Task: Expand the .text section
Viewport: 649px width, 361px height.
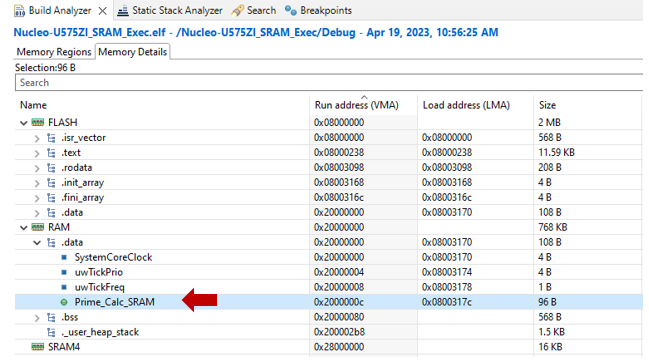Action: (37, 153)
